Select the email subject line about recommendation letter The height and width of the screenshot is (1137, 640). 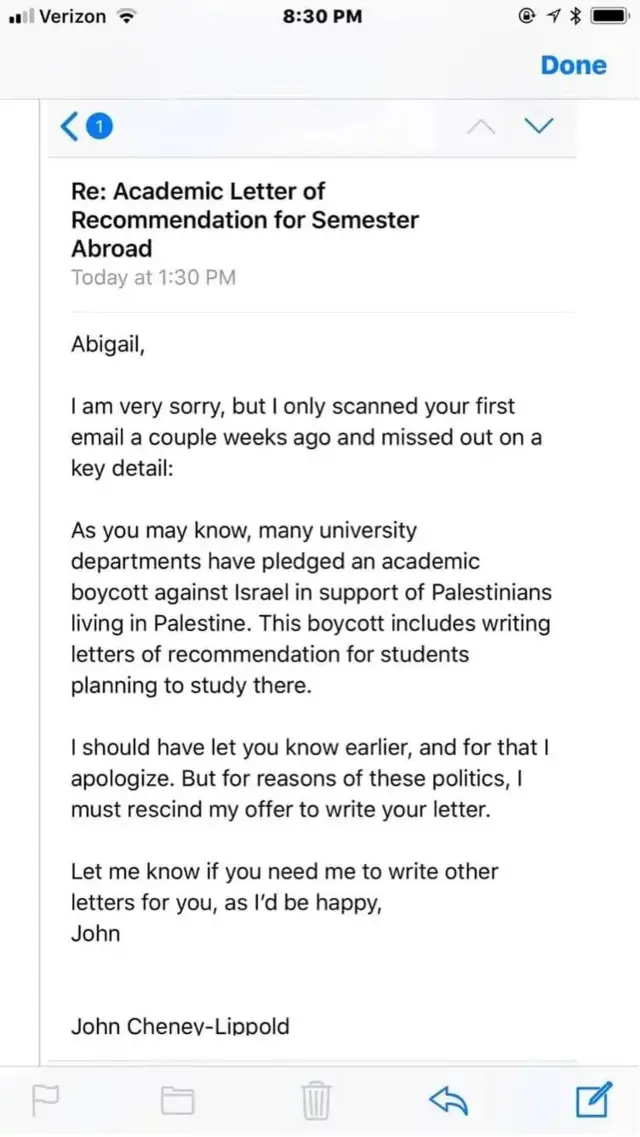coord(244,219)
